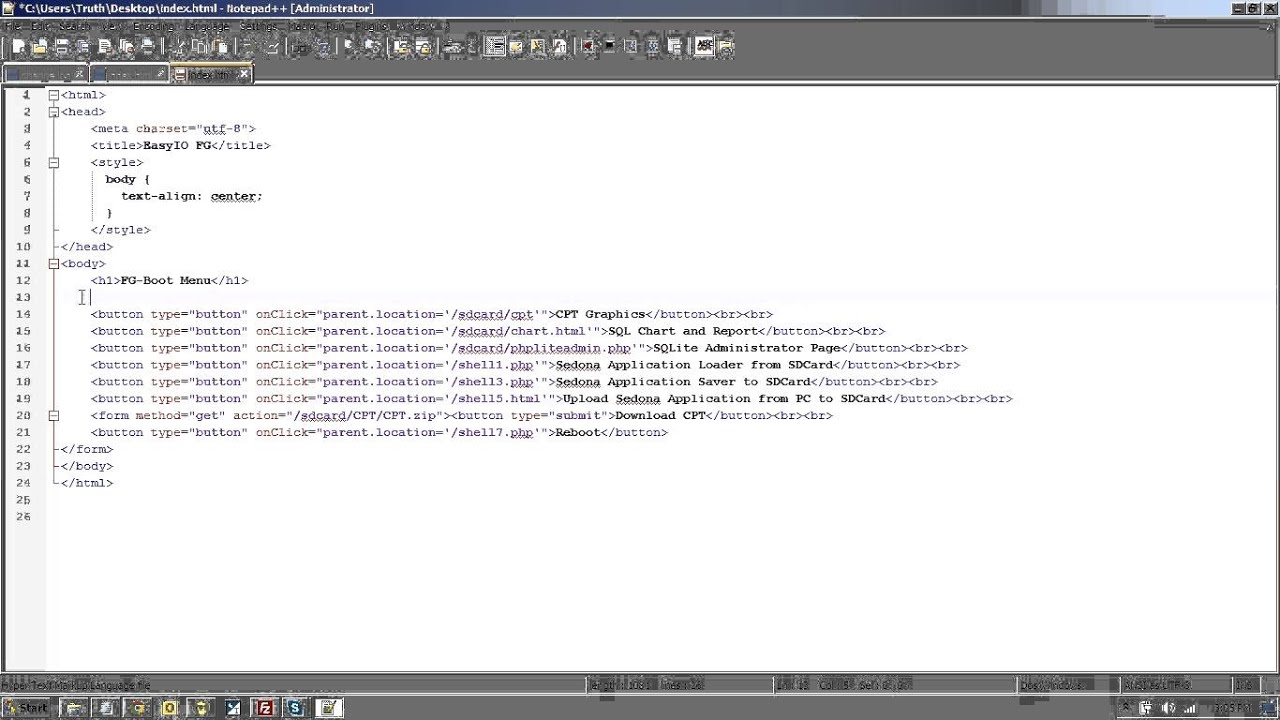Viewport: 1280px width, 720px height.
Task: Save the current file via toolbar
Action: click(x=61, y=46)
